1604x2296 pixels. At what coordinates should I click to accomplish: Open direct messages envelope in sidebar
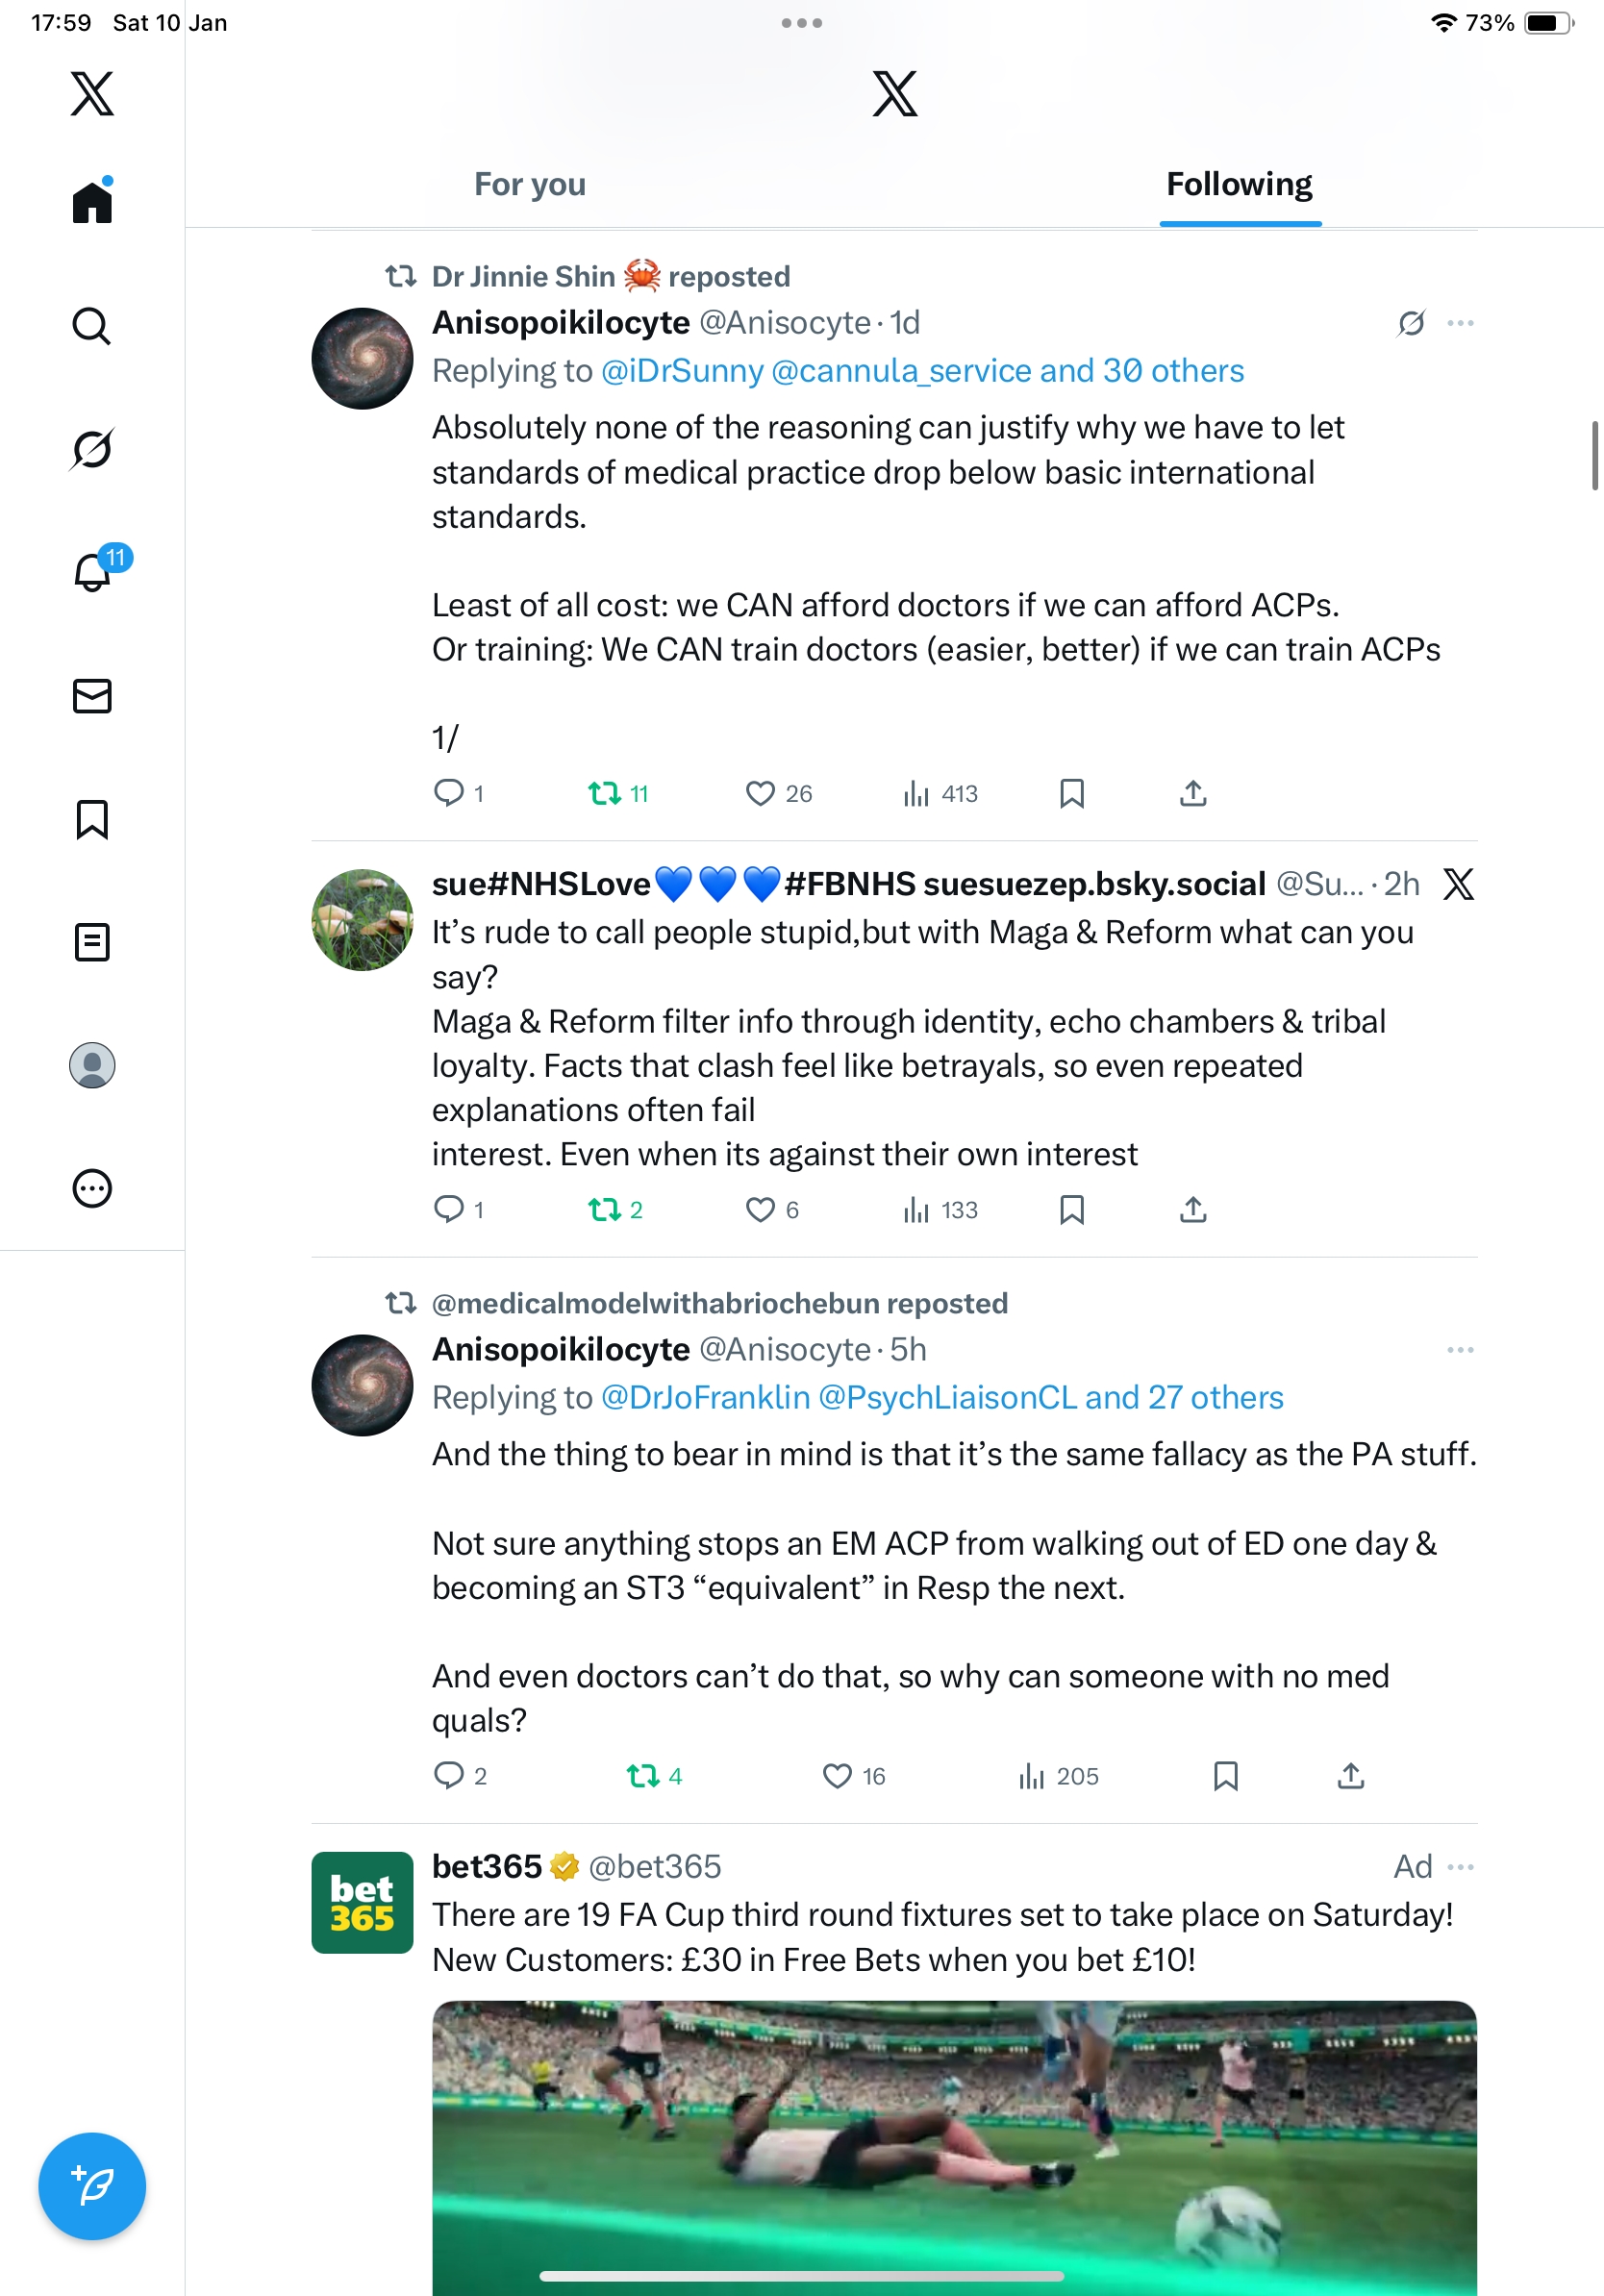(92, 696)
